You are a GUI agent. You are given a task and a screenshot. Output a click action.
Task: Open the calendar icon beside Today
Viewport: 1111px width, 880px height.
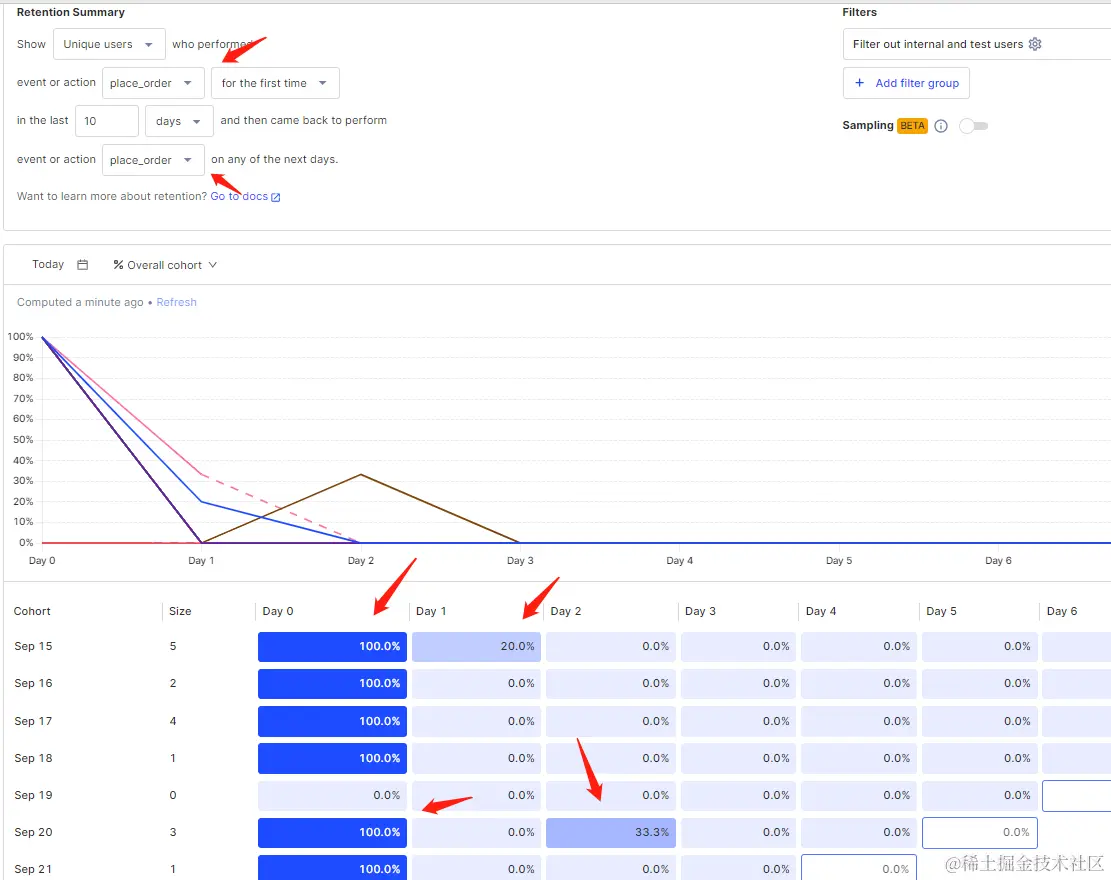click(83, 264)
